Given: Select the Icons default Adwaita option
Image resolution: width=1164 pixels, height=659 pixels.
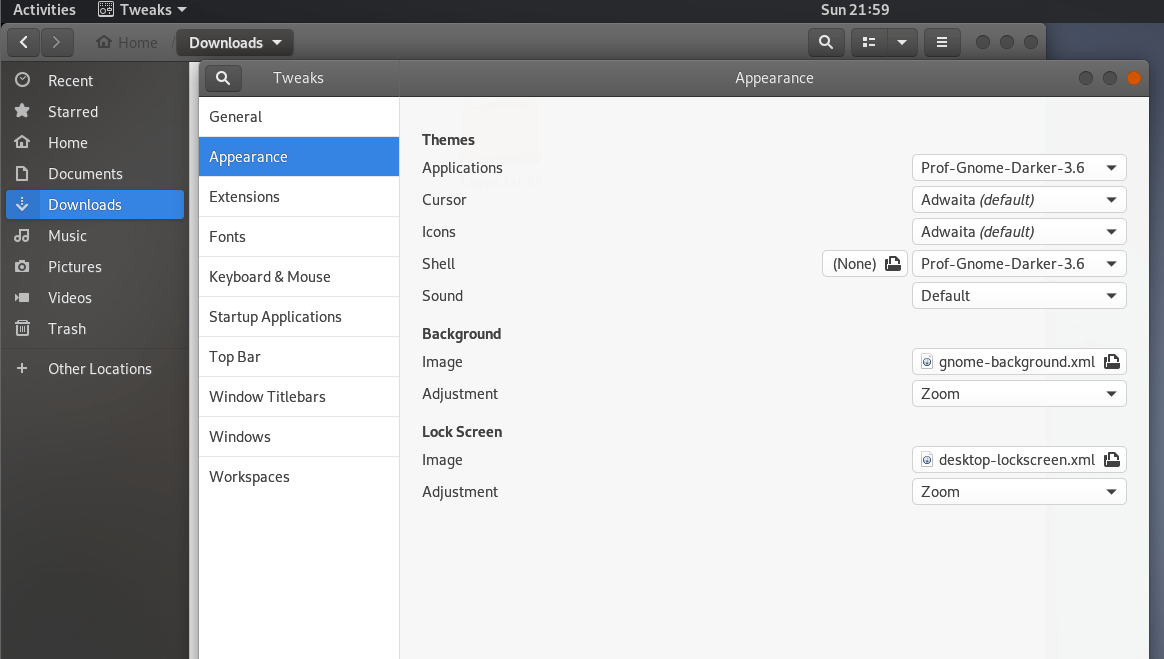Looking at the screenshot, I should (x=1018, y=231).
